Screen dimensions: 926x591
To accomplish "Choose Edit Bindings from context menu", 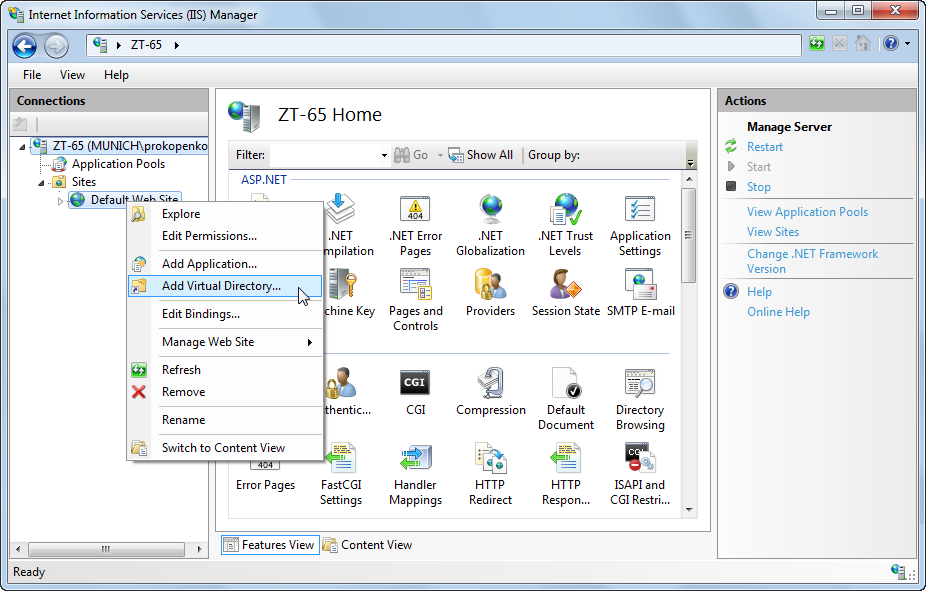I will point(225,314).
